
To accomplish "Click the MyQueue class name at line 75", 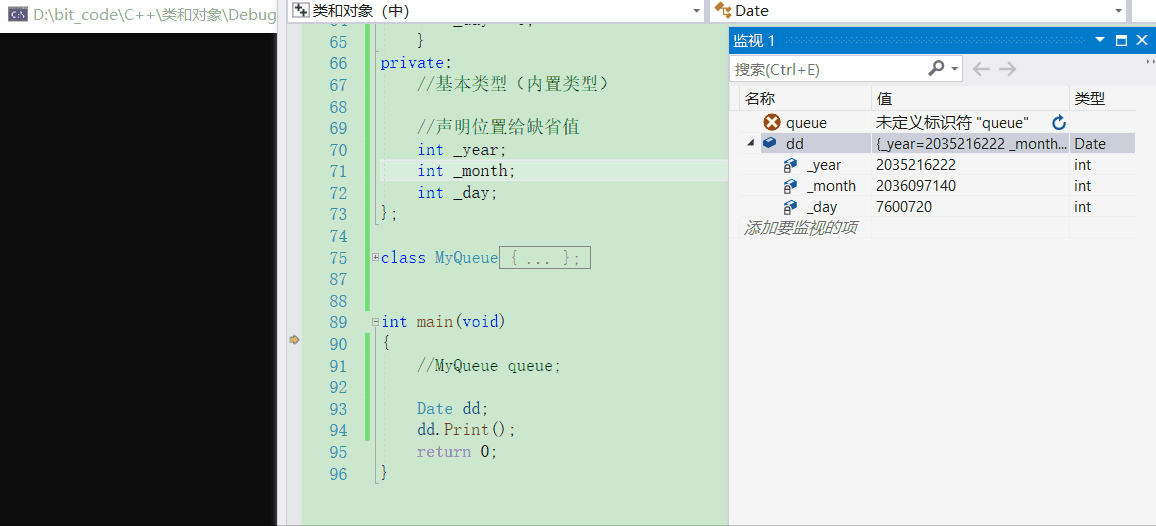I will pyautogui.click(x=466, y=258).
